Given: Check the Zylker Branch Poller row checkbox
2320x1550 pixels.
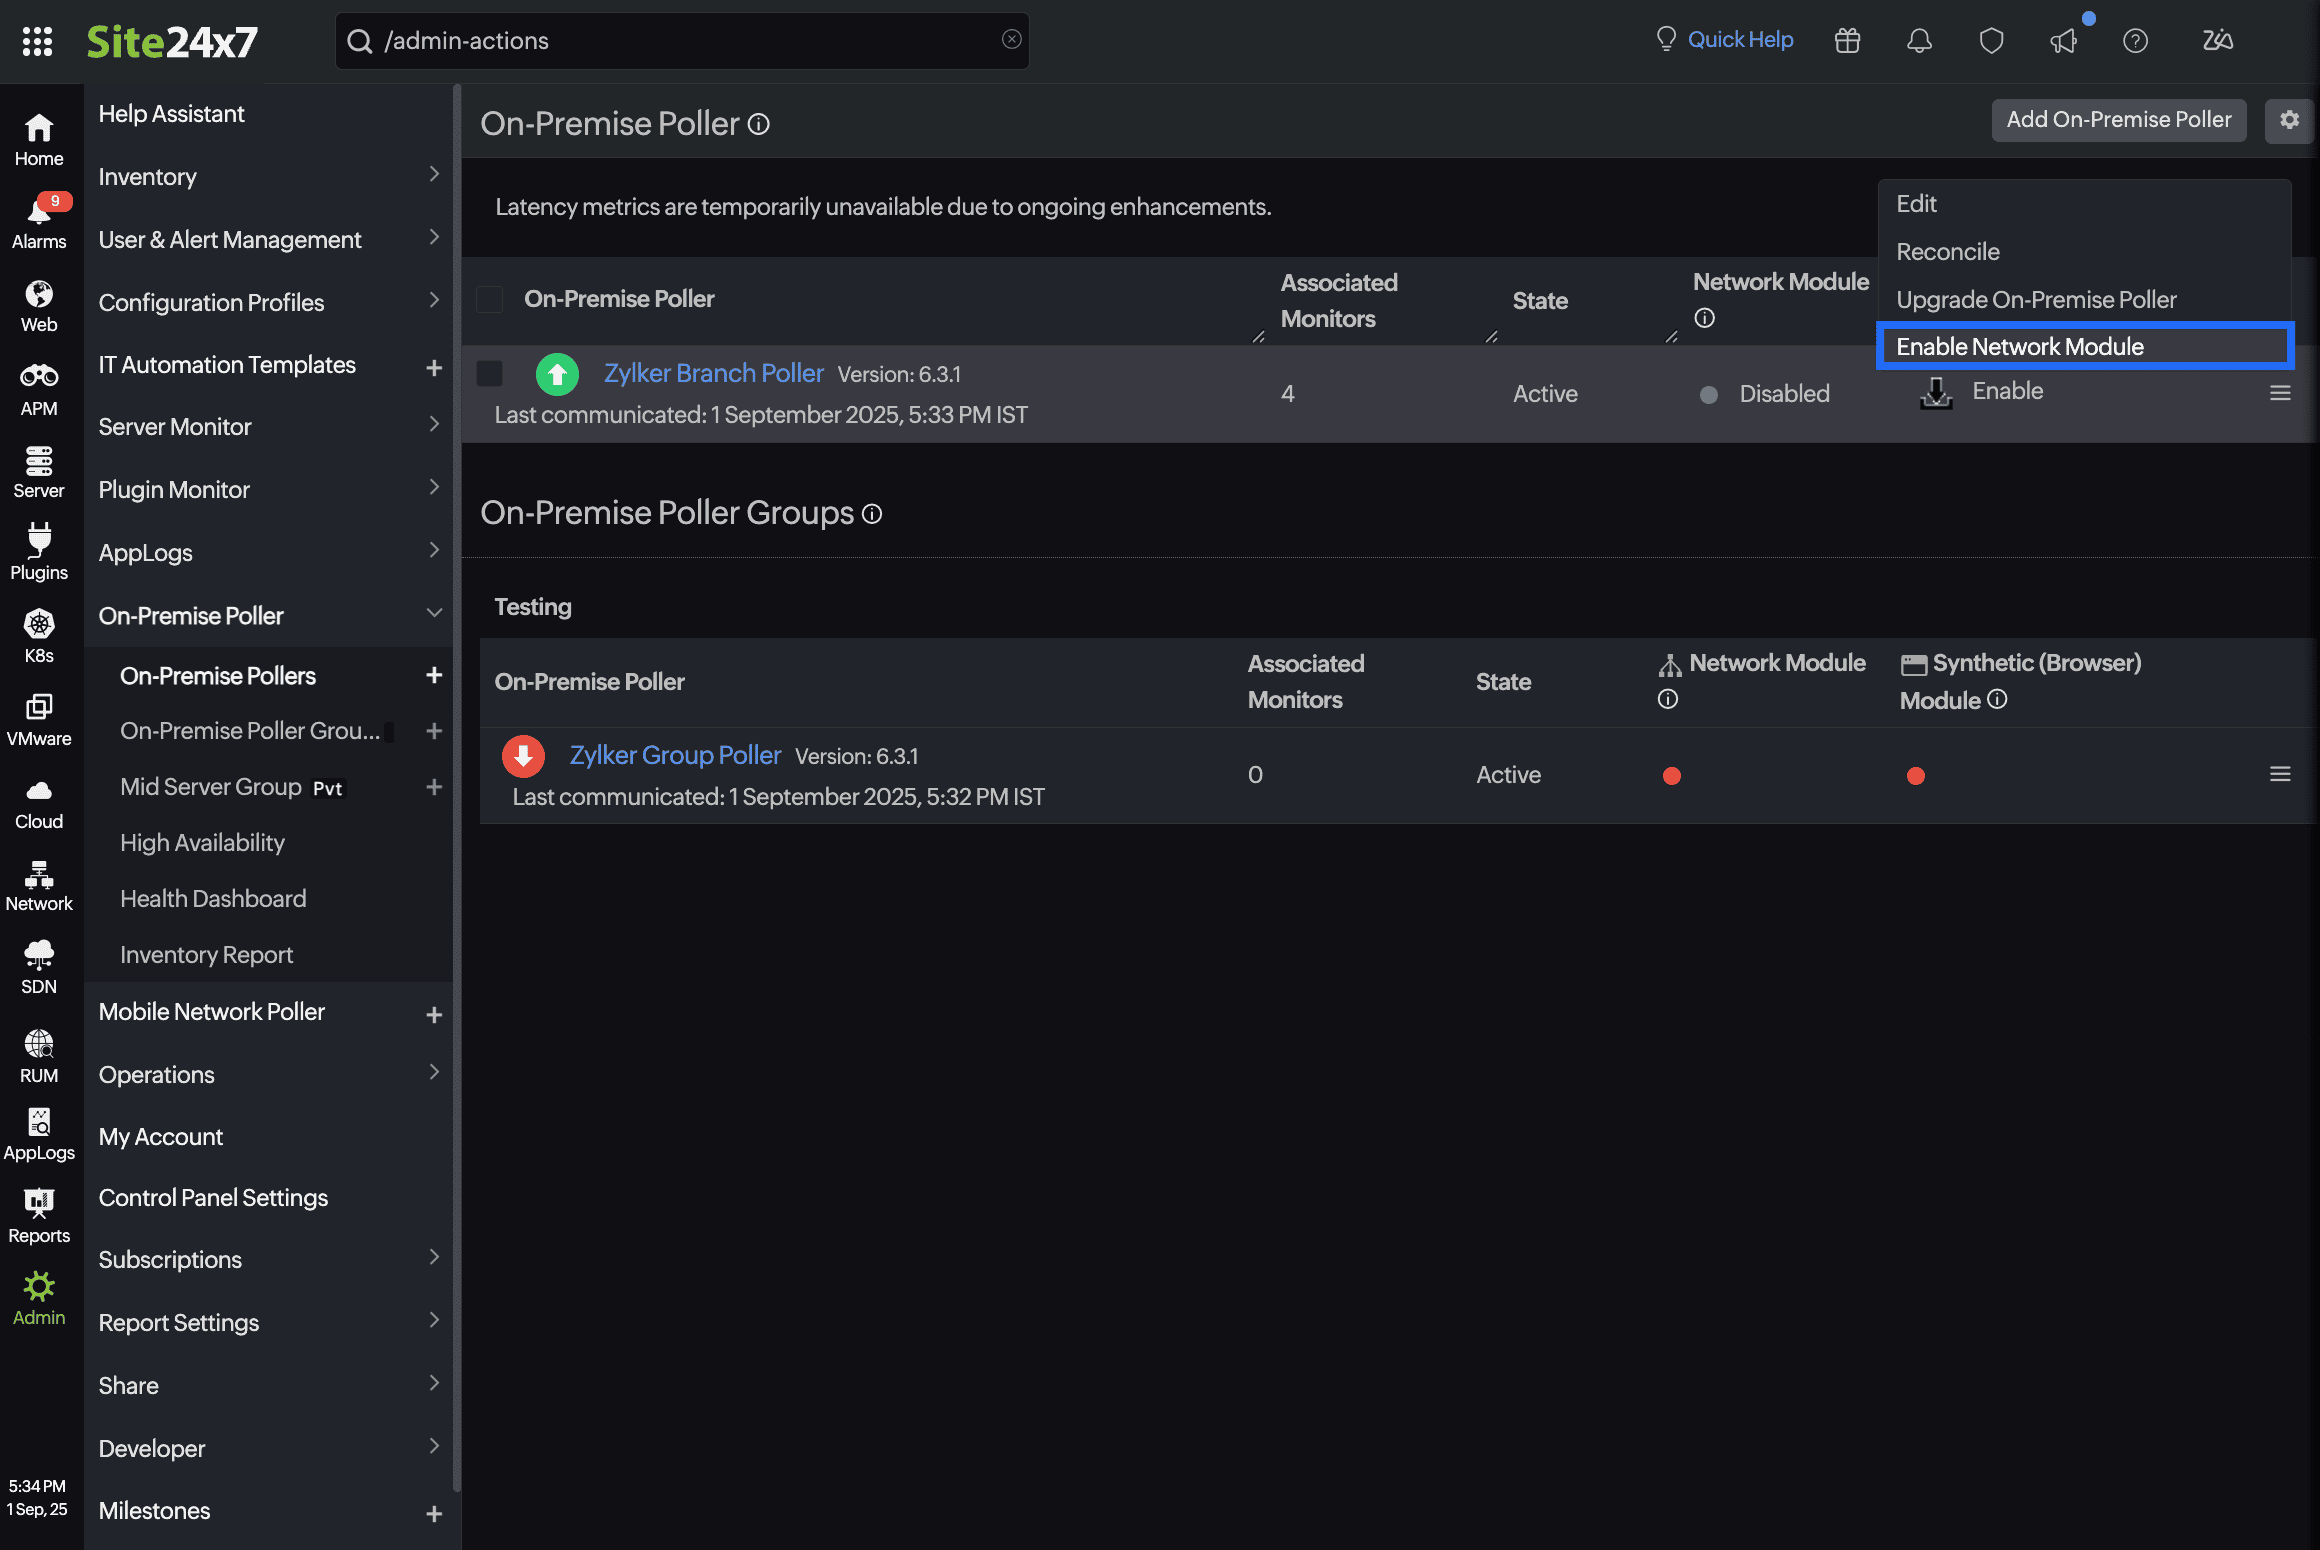Looking at the screenshot, I should (x=489, y=373).
